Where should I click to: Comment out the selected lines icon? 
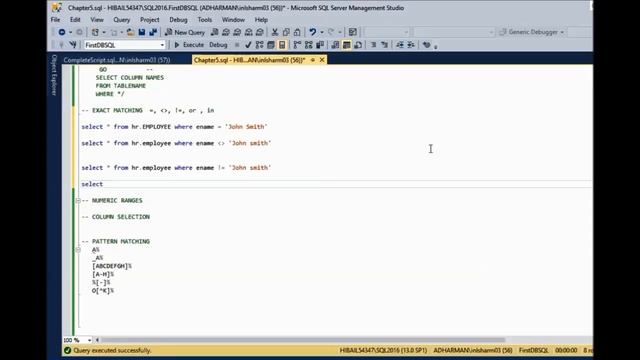pos(373,45)
